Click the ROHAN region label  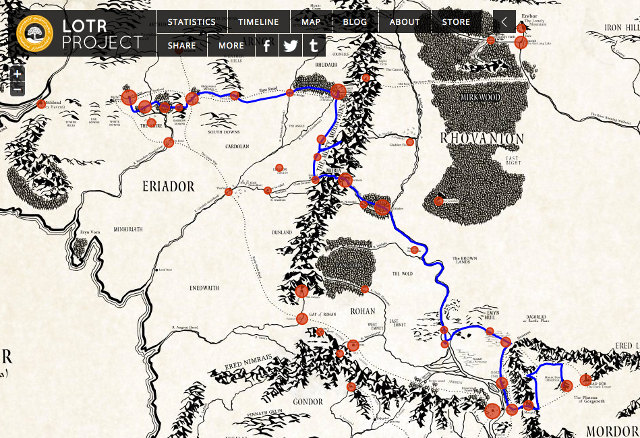coord(362,311)
